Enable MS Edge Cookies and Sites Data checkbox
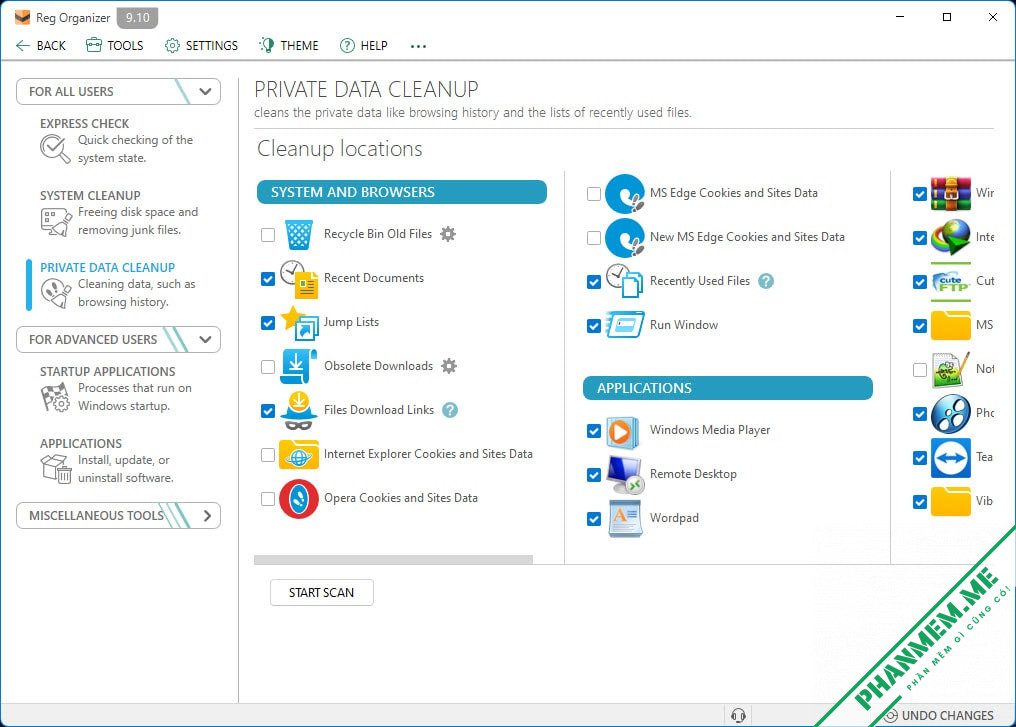This screenshot has height=727, width=1016. coord(594,194)
